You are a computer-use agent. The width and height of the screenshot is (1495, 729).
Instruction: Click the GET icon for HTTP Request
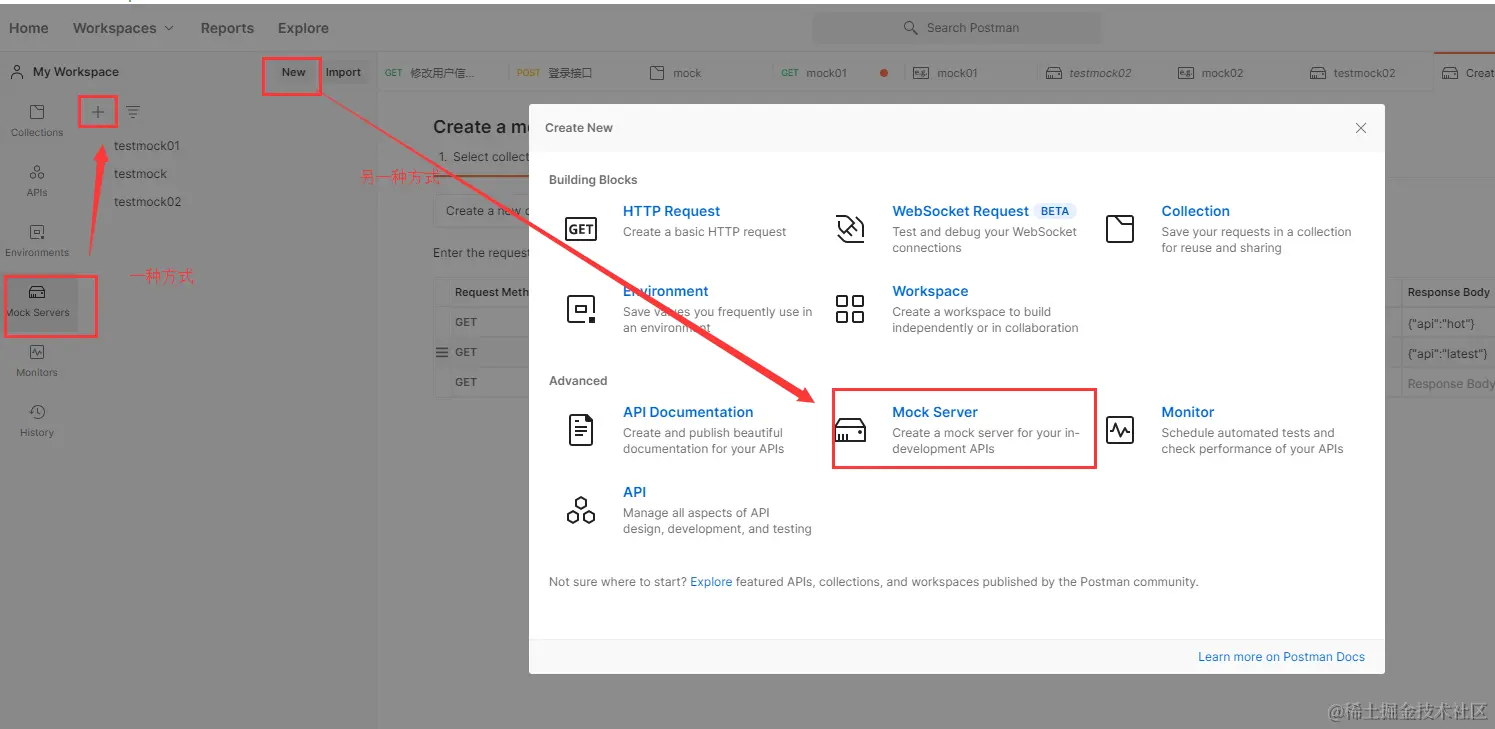[x=581, y=229]
